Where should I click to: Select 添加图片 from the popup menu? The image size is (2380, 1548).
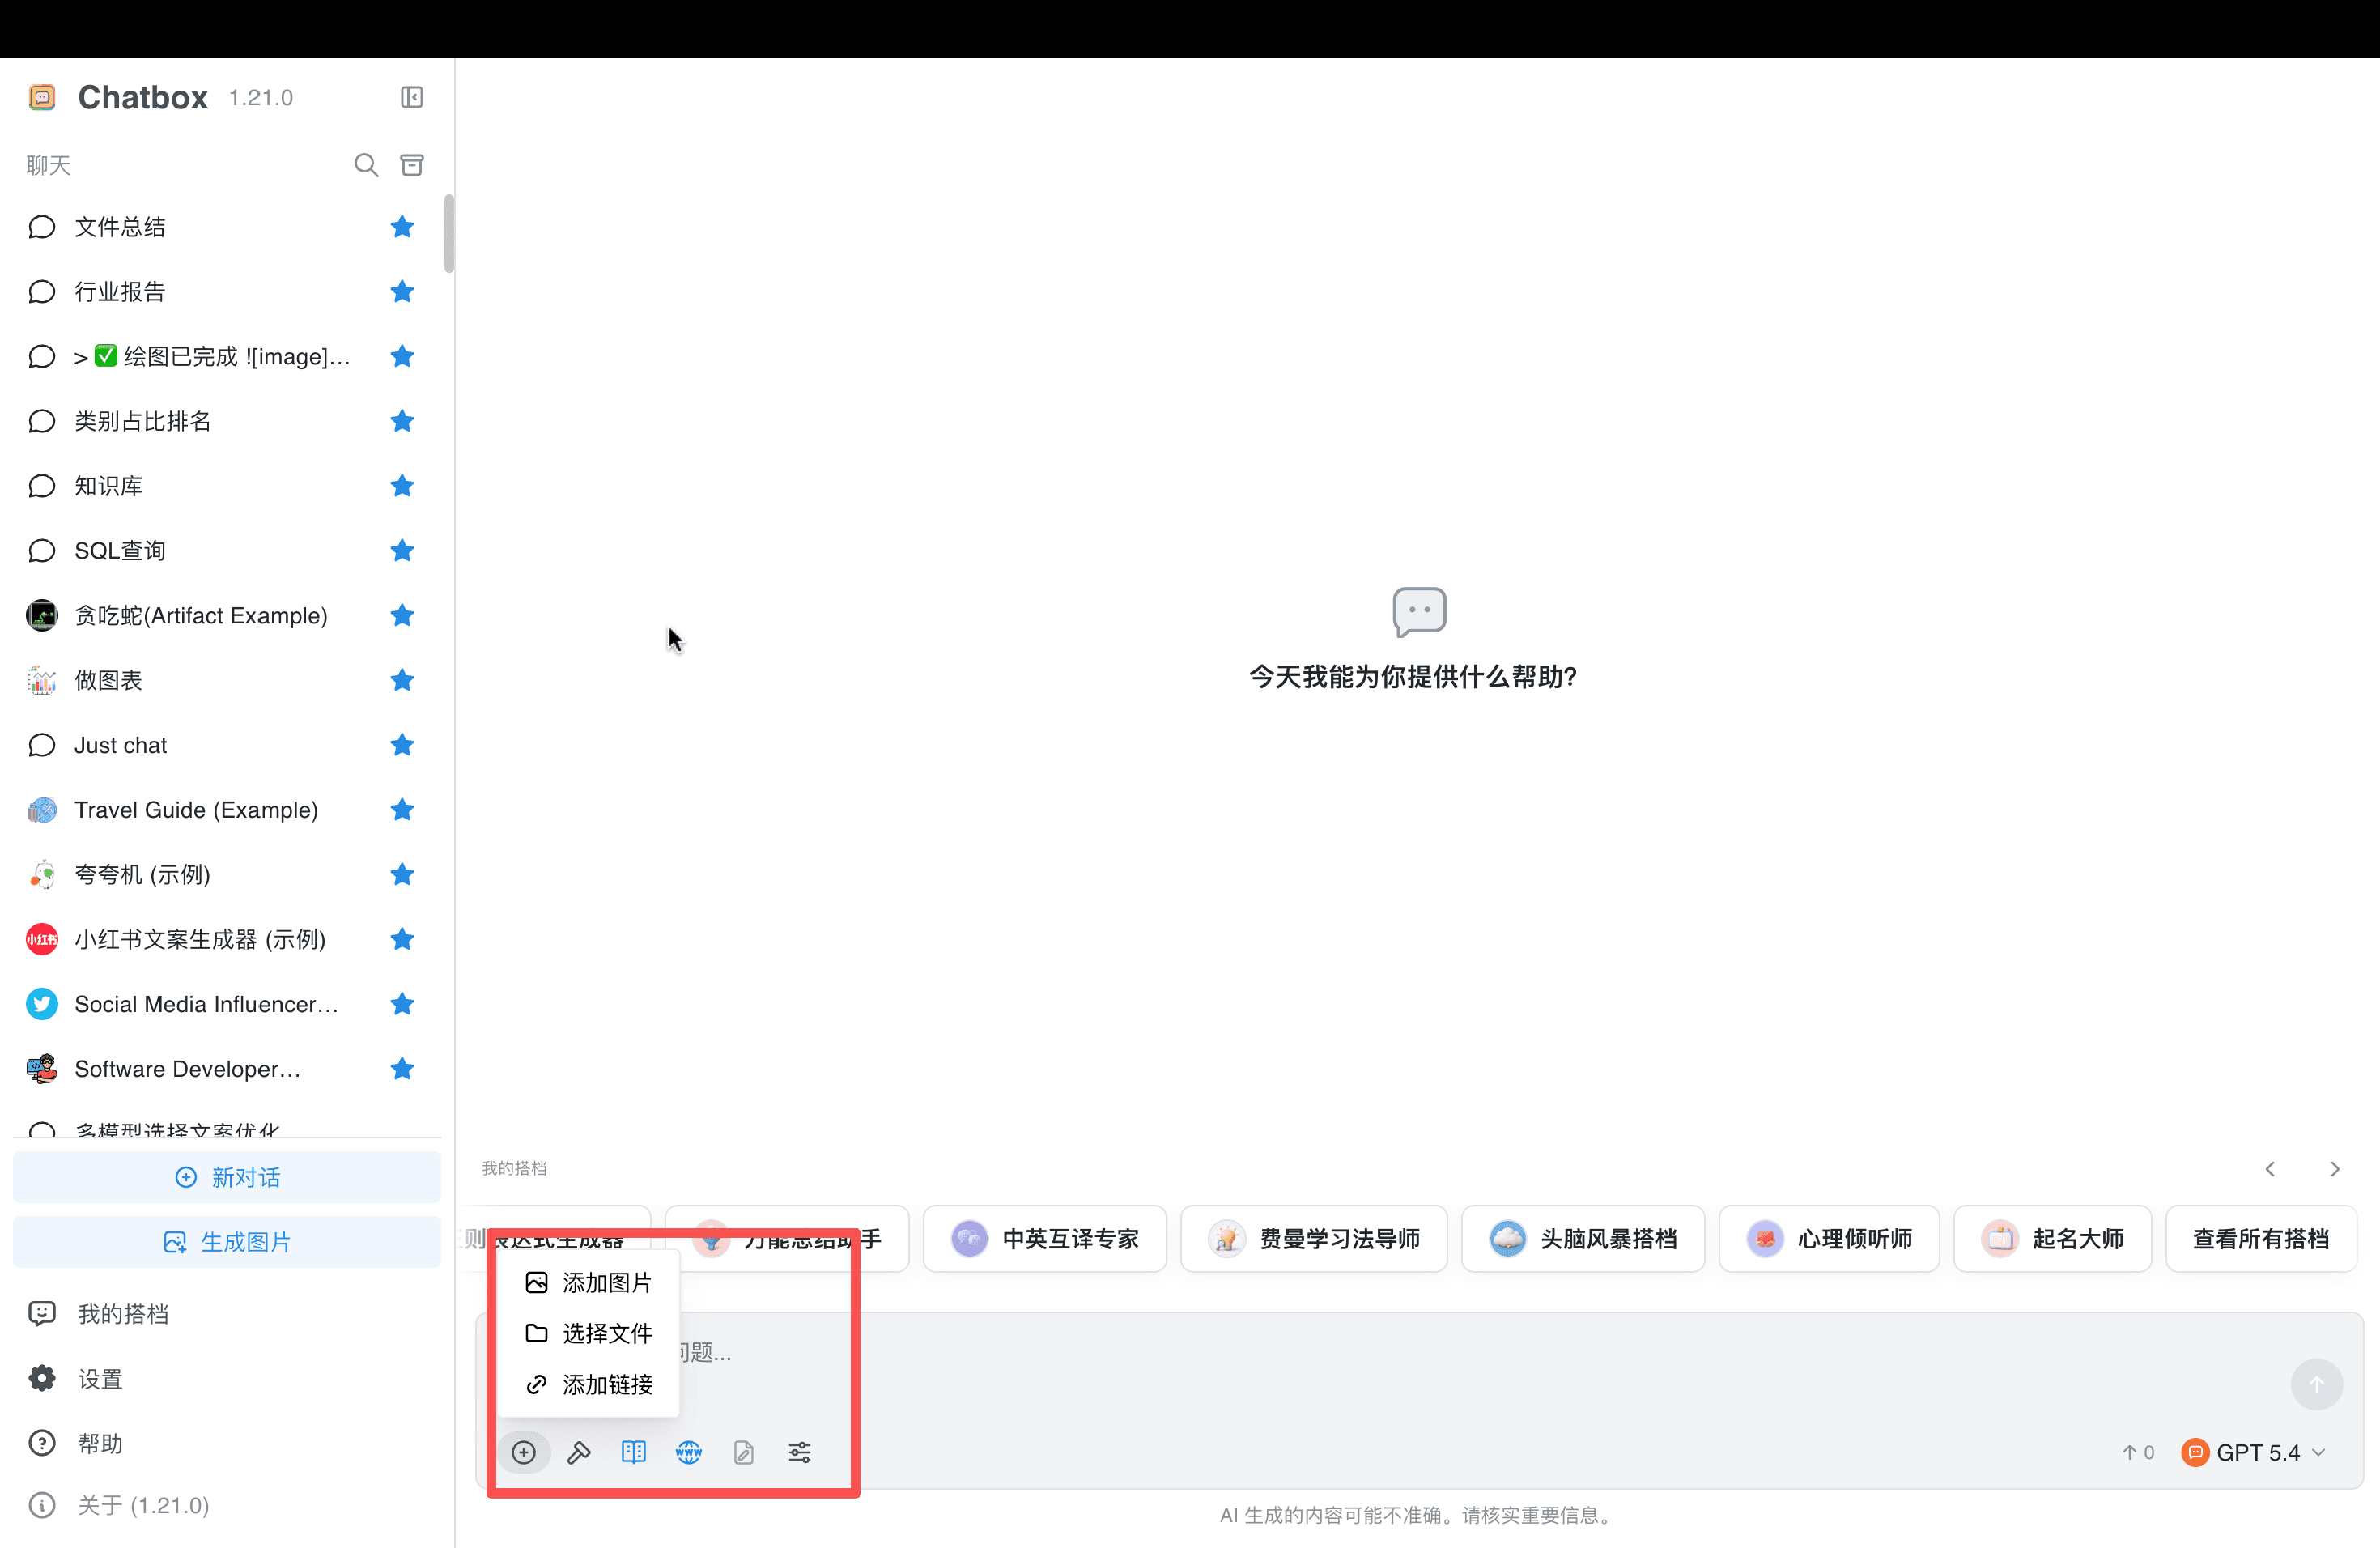coord(589,1283)
